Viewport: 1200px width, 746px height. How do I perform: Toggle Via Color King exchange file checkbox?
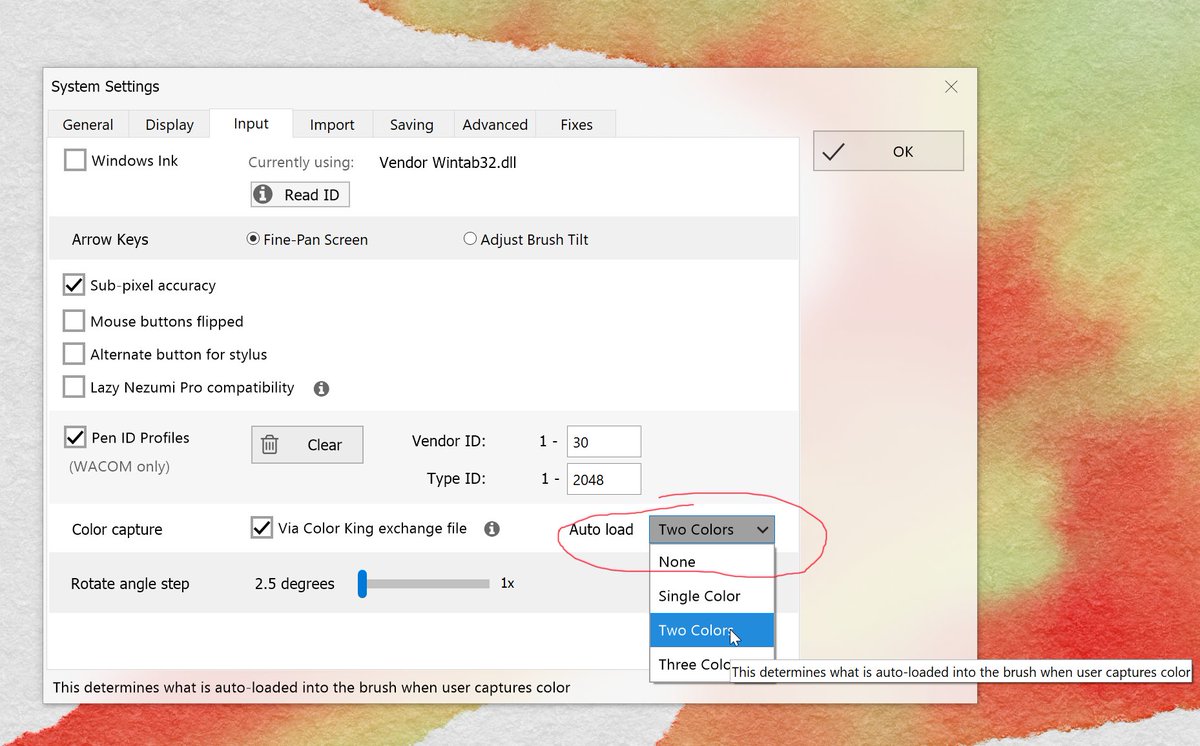pyautogui.click(x=261, y=528)
